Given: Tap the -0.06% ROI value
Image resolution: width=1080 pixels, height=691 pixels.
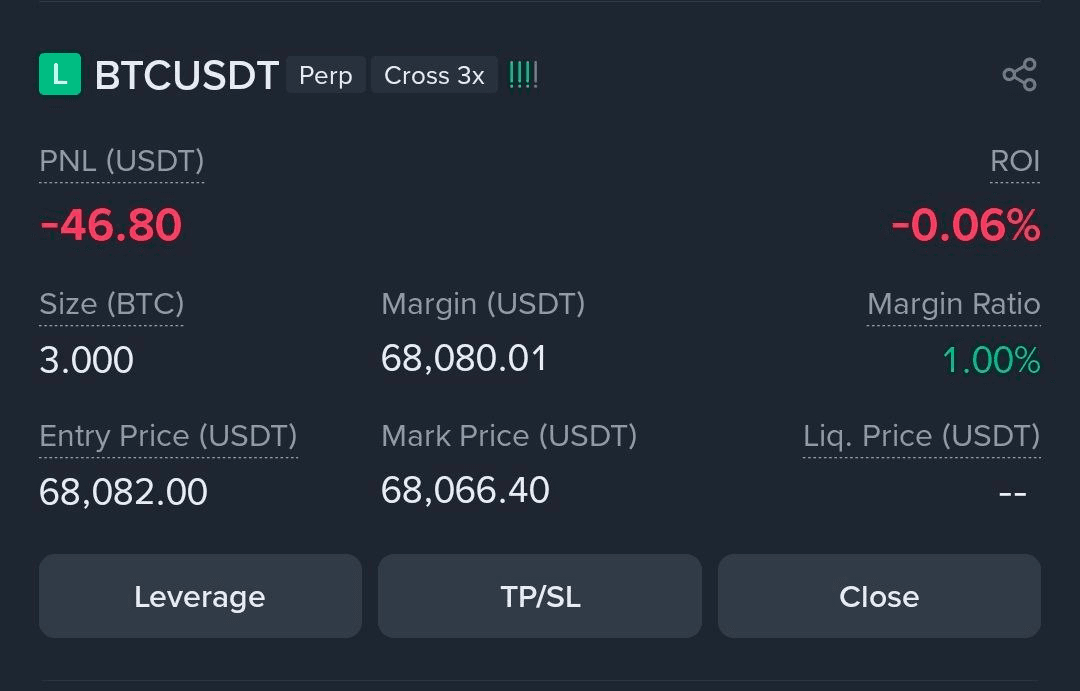Looking at the screenshot, I should [965, 226].
